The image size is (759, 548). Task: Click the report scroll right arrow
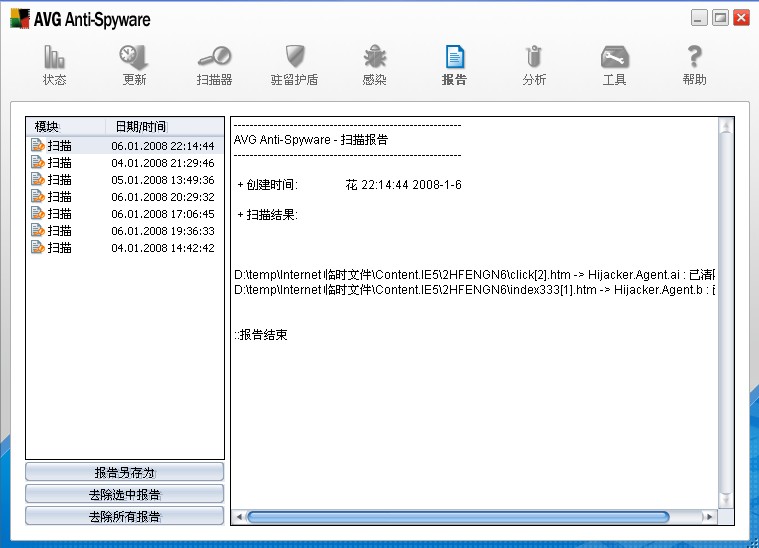(709, 517)
